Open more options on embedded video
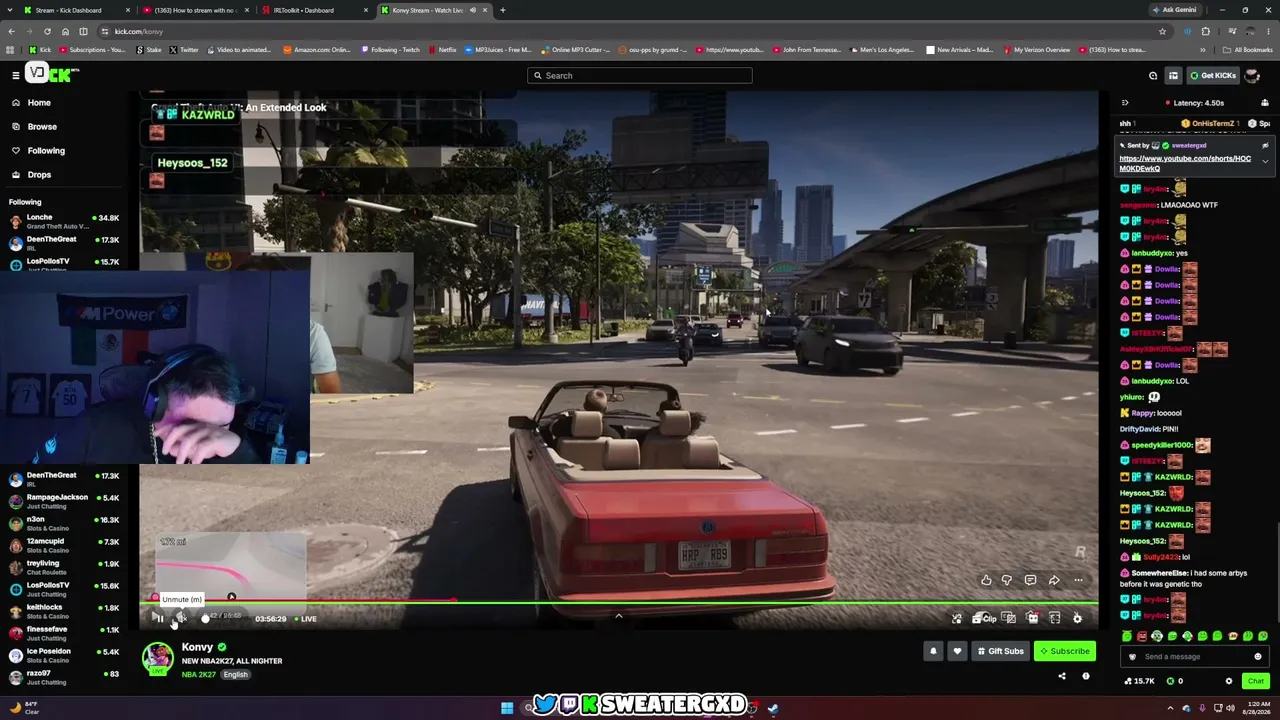Image resolution: width=1280 pixels, height=720 pixels. (1078, 580)
